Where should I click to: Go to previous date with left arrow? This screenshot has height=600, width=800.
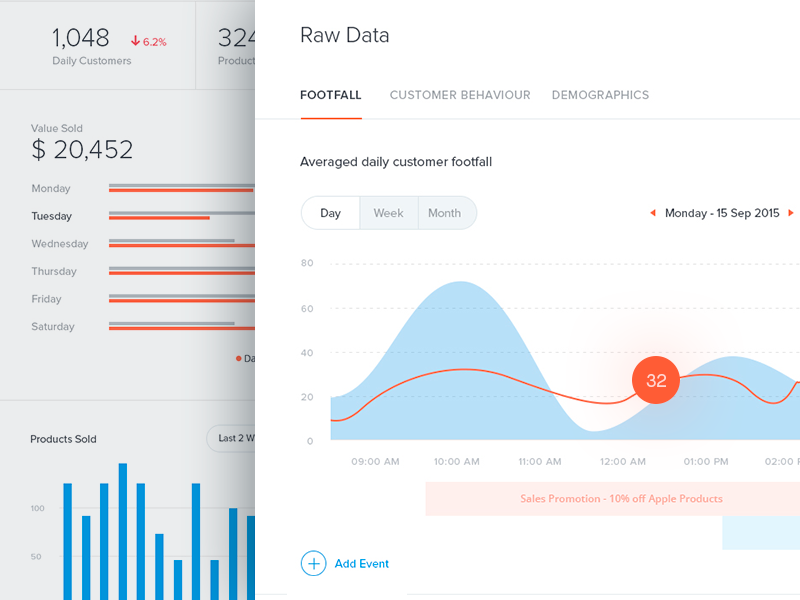653,213
